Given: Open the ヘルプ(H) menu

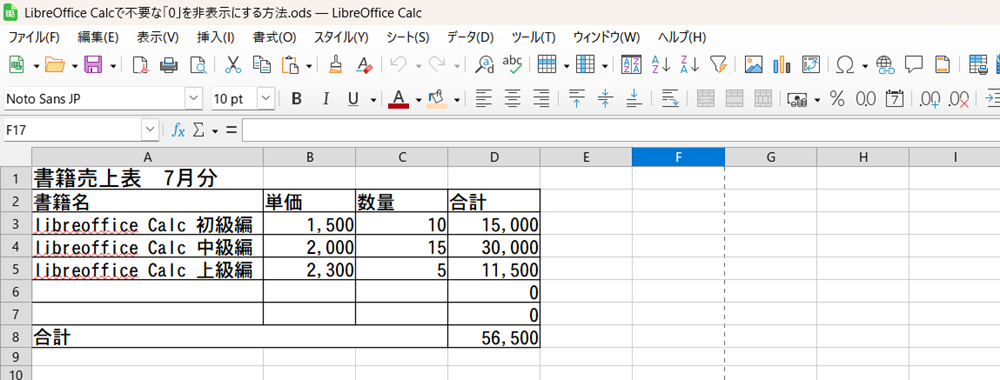Looking at the screenshot, I should (x=682, y=37).
